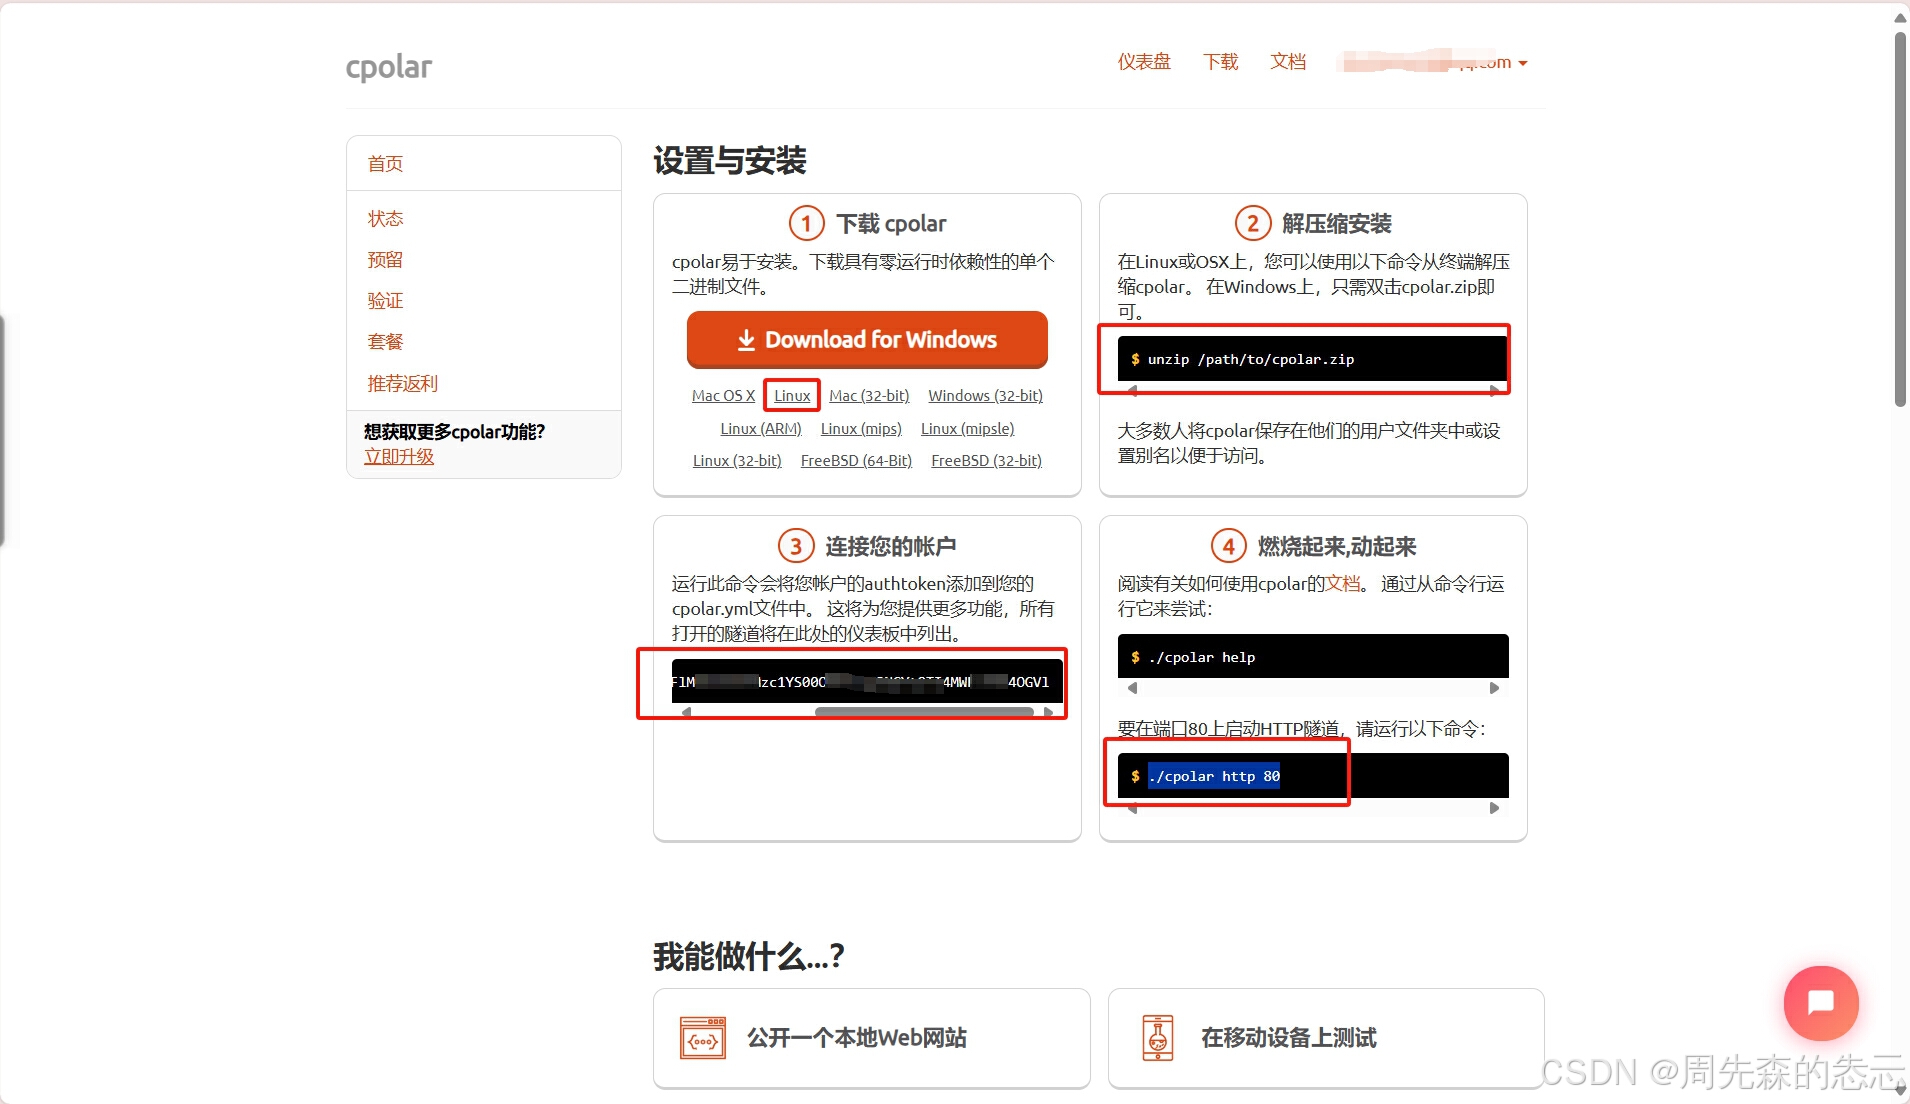Screen dimensions: 1910x1104
Task: Click the Linux download link
Action: coord(792,396)
